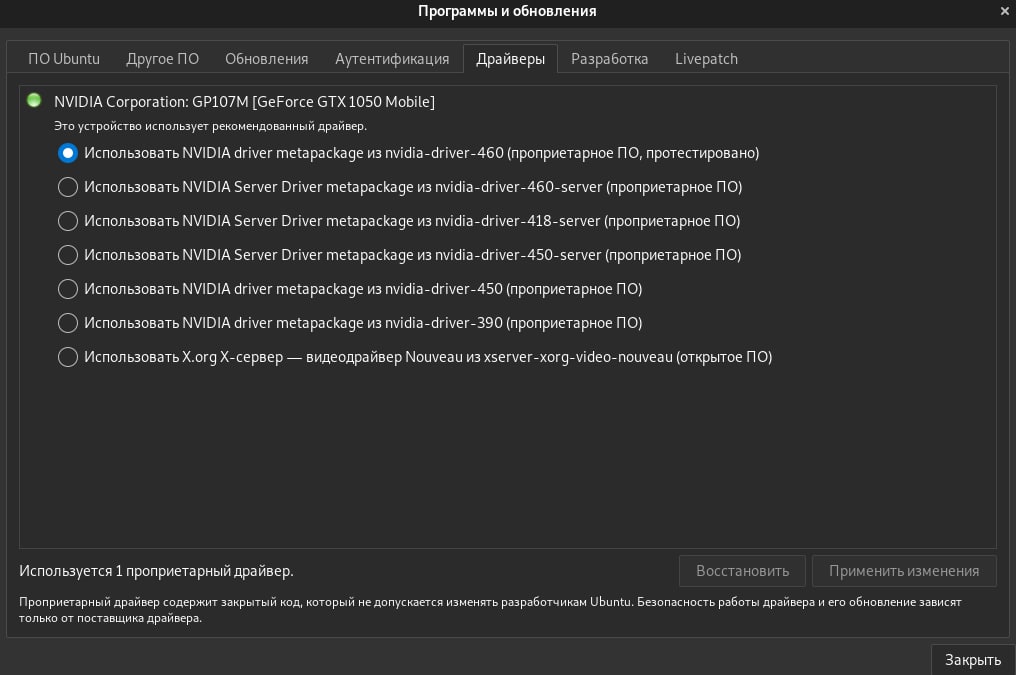Click the green status indicator next to NVIDIA Corporation
The height and width of the screenshot is (675, 1016).
pyautogui.click(x=34, y=100)
